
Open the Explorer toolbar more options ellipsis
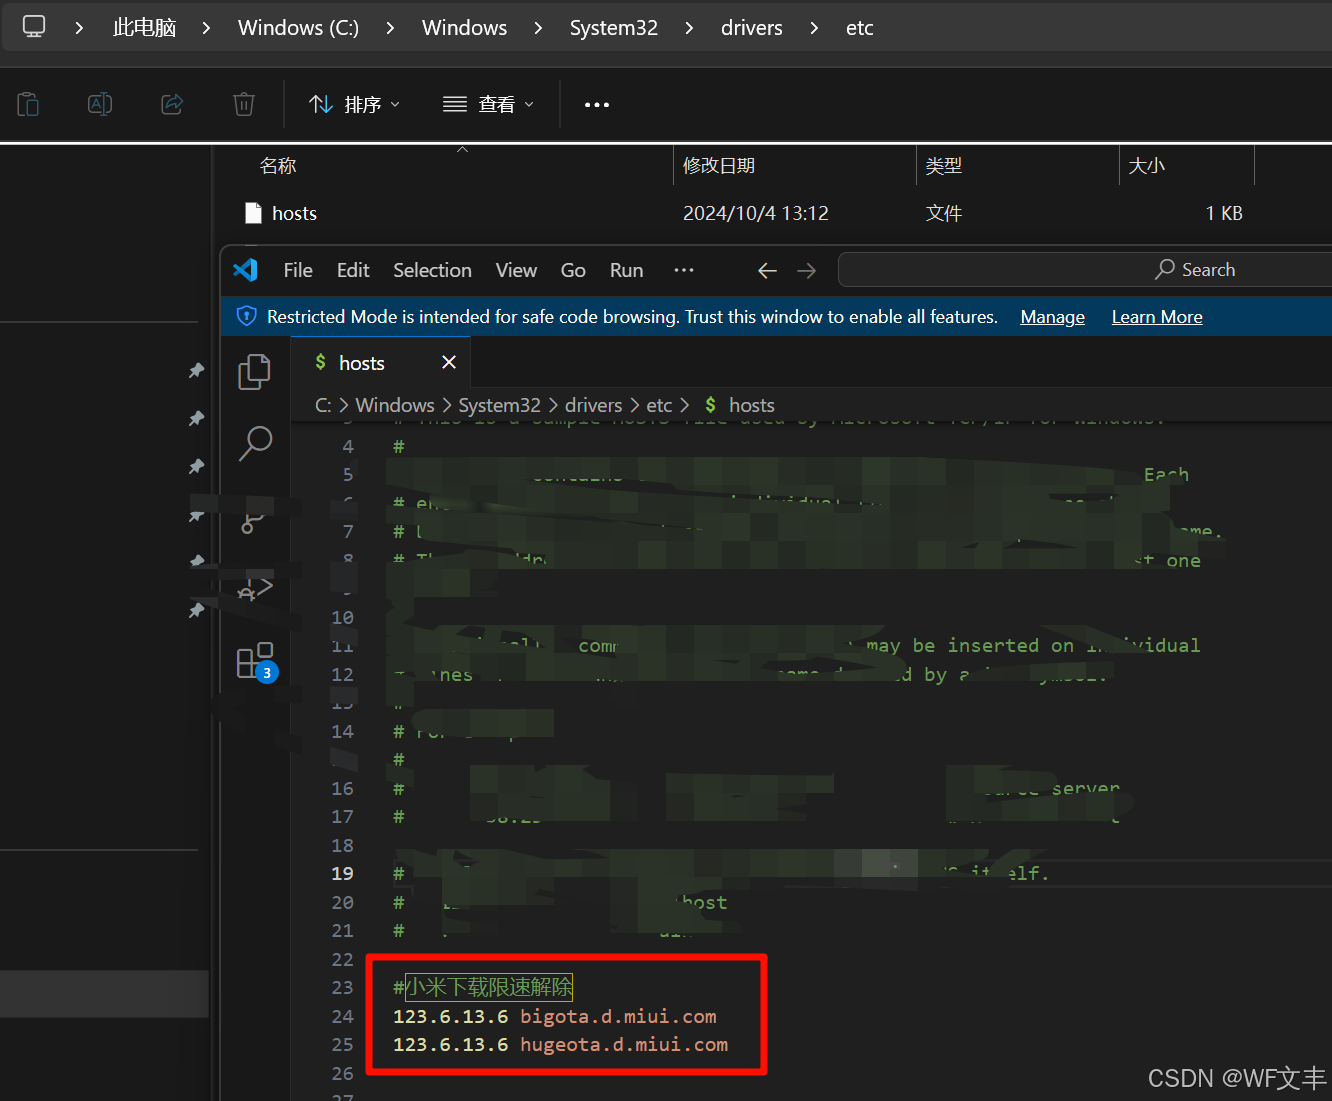(x=597, y=104)
